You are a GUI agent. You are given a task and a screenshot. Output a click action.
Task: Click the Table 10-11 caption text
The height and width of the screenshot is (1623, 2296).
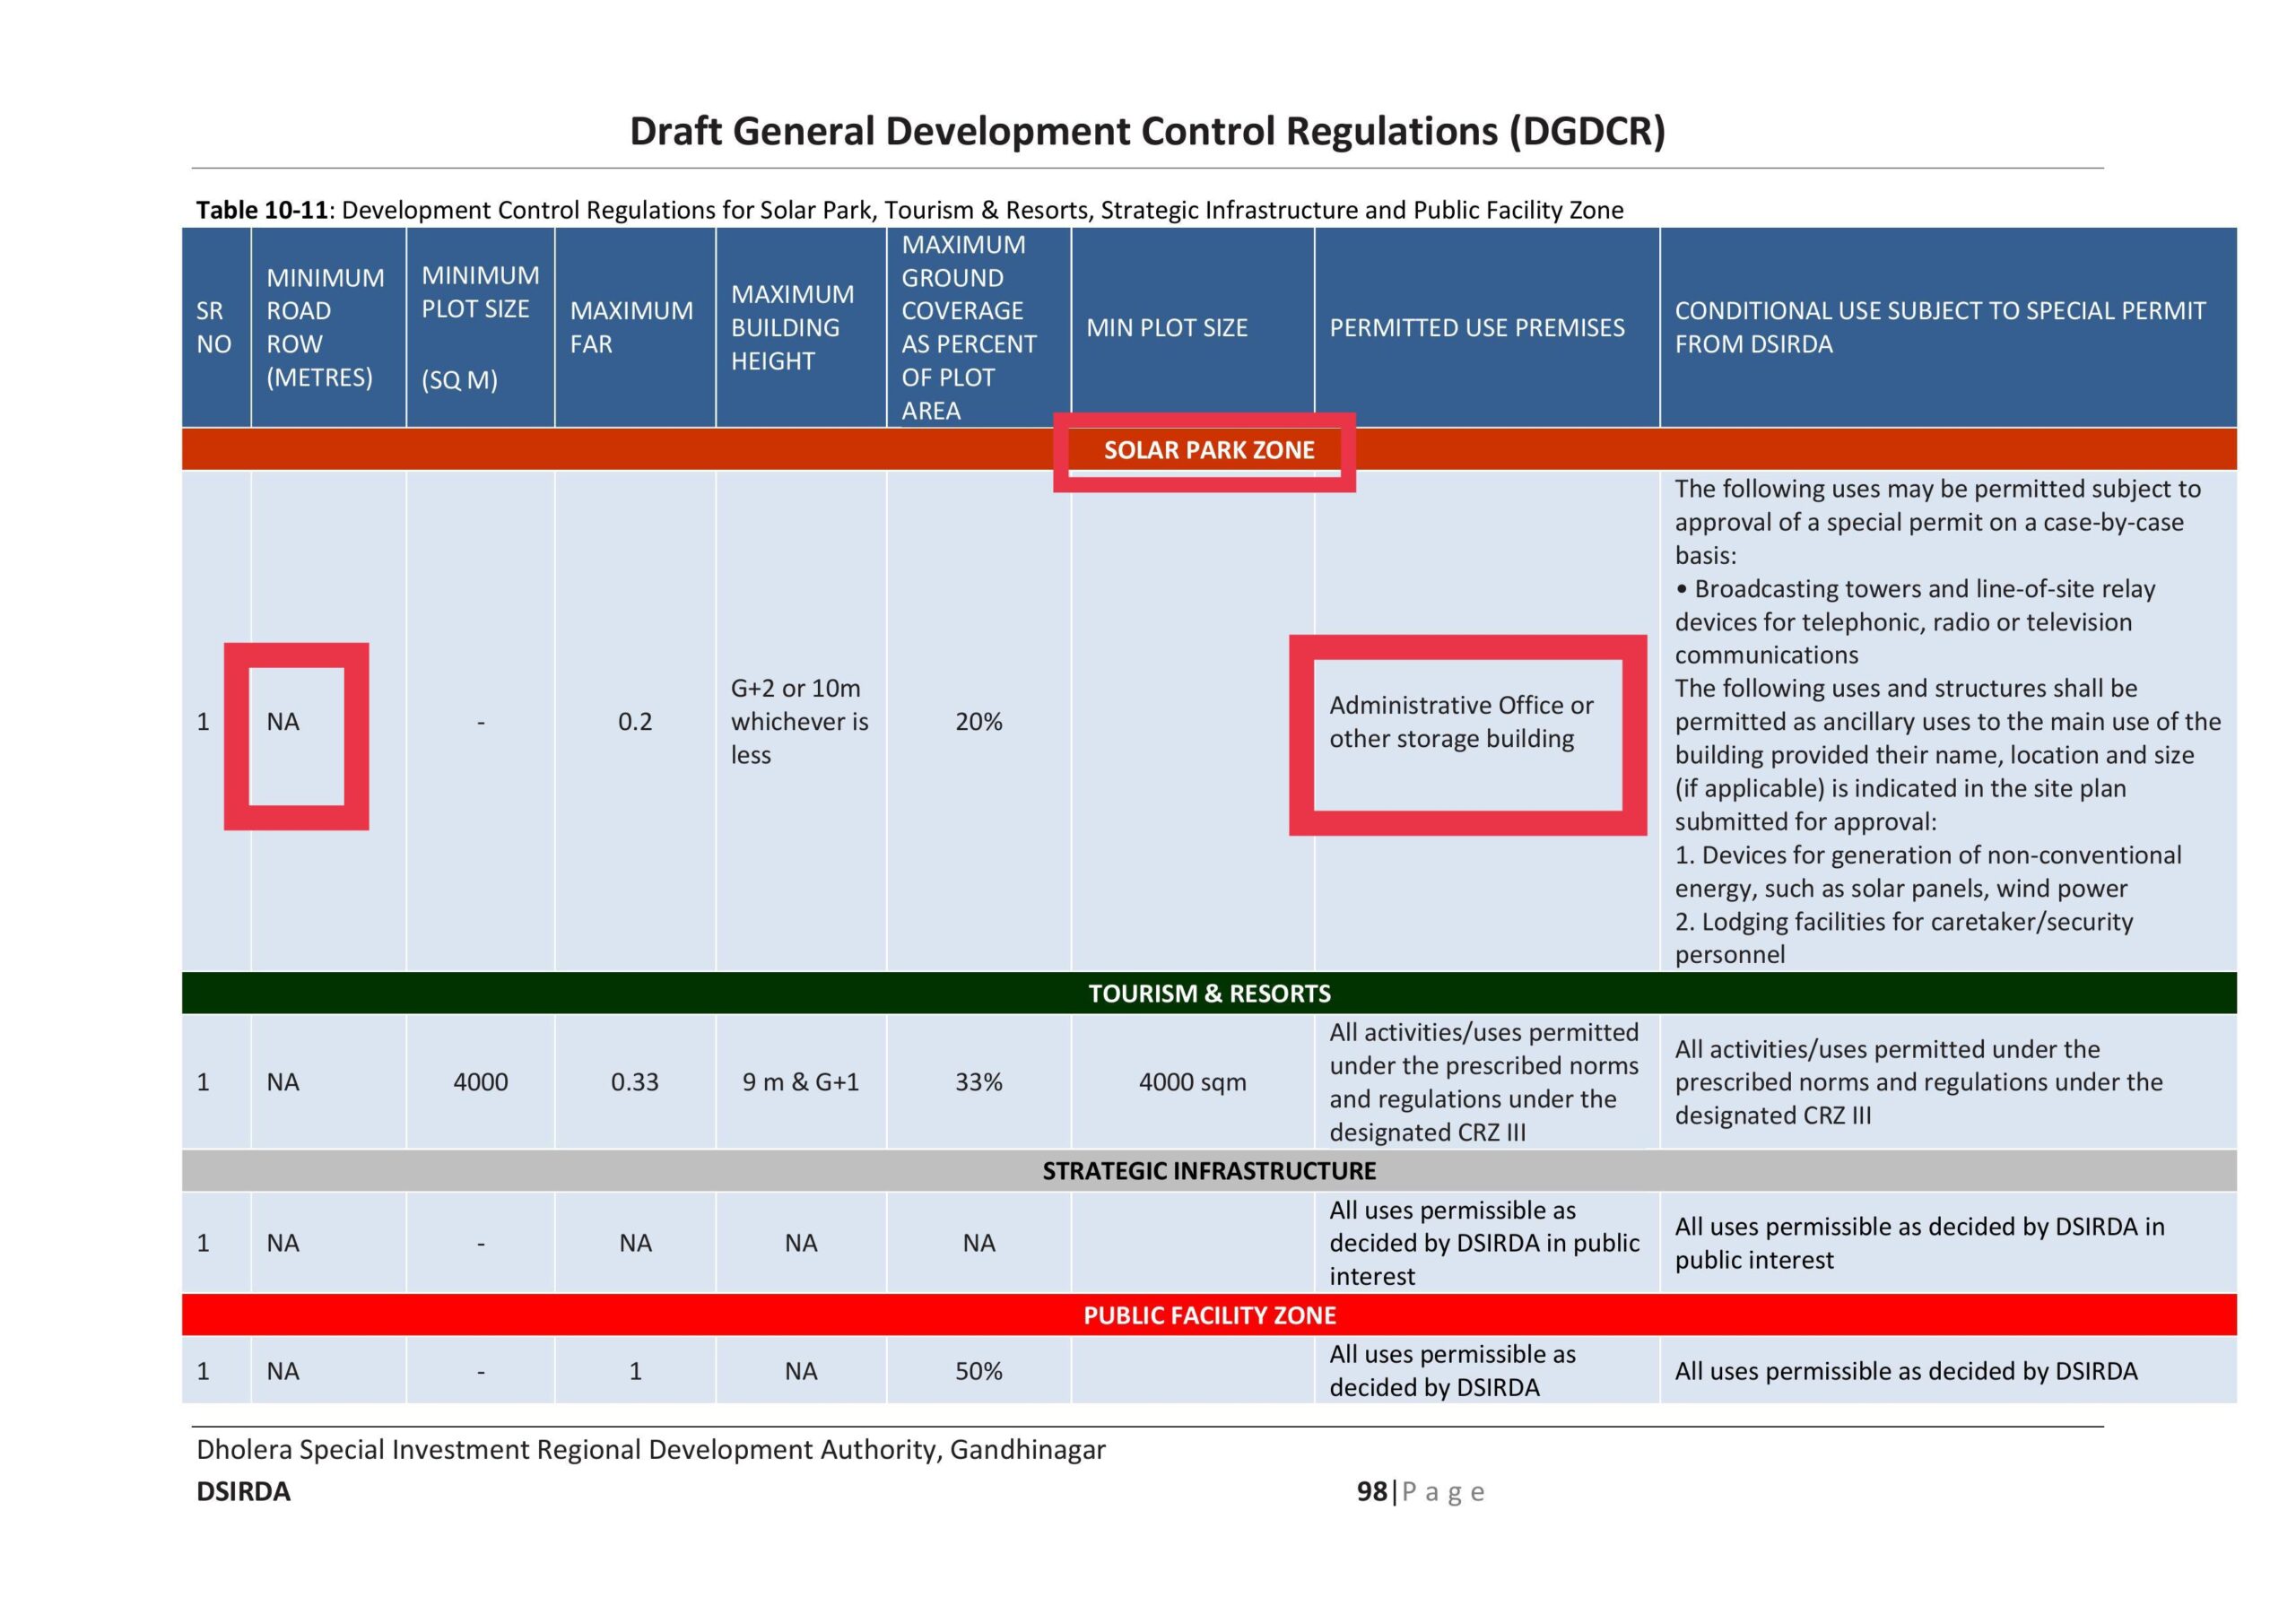coord(908,210)
